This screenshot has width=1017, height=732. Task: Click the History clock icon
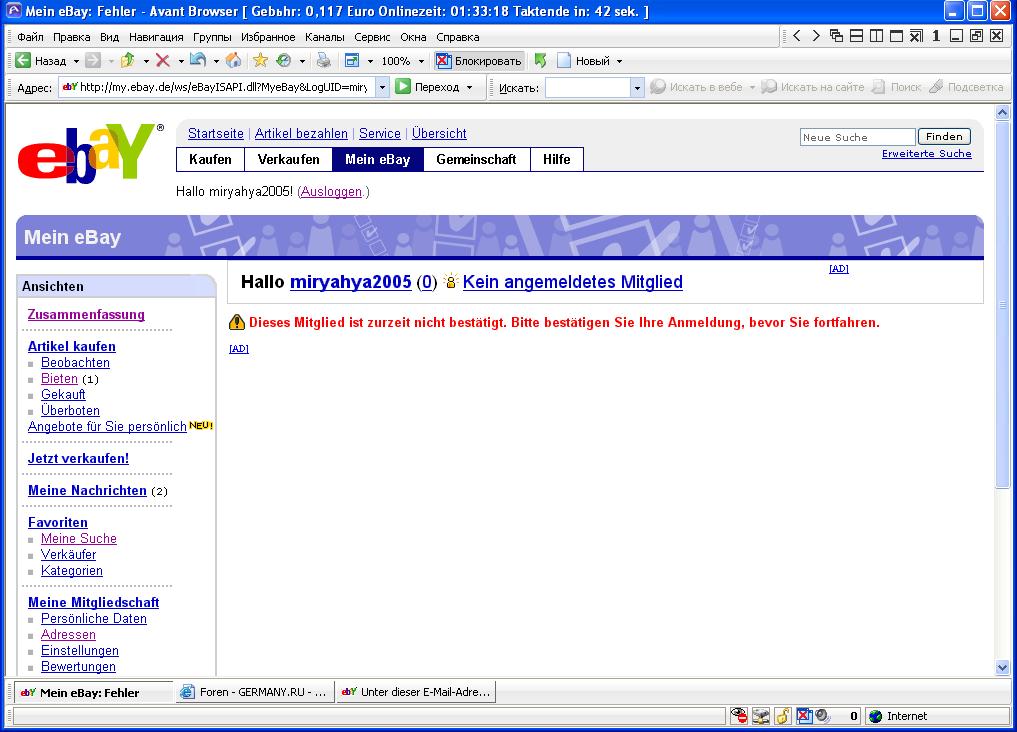coord(283,60)
